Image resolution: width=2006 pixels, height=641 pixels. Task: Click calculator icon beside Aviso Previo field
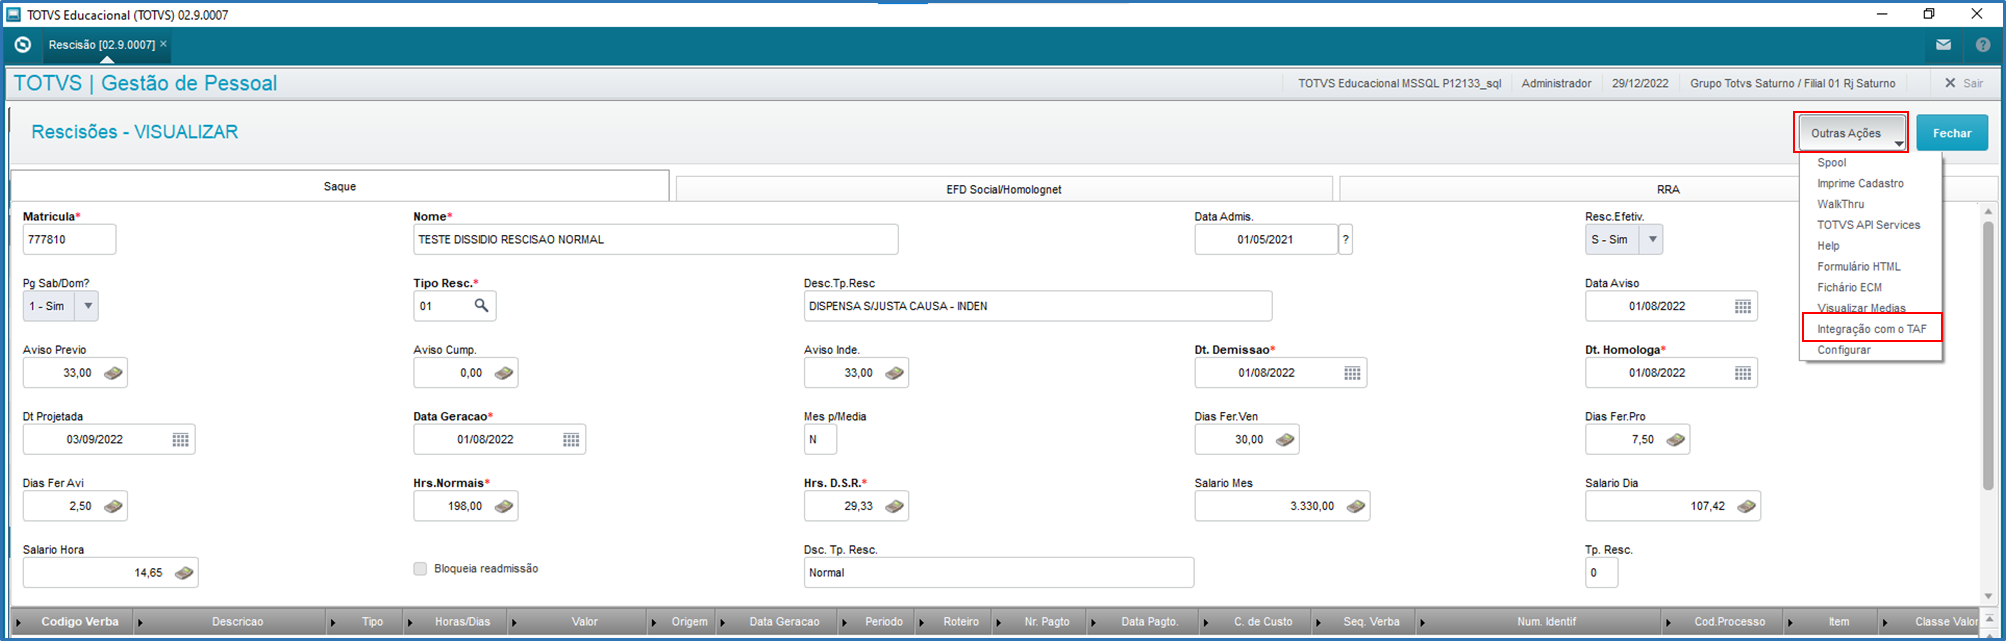tap(113, 373)
